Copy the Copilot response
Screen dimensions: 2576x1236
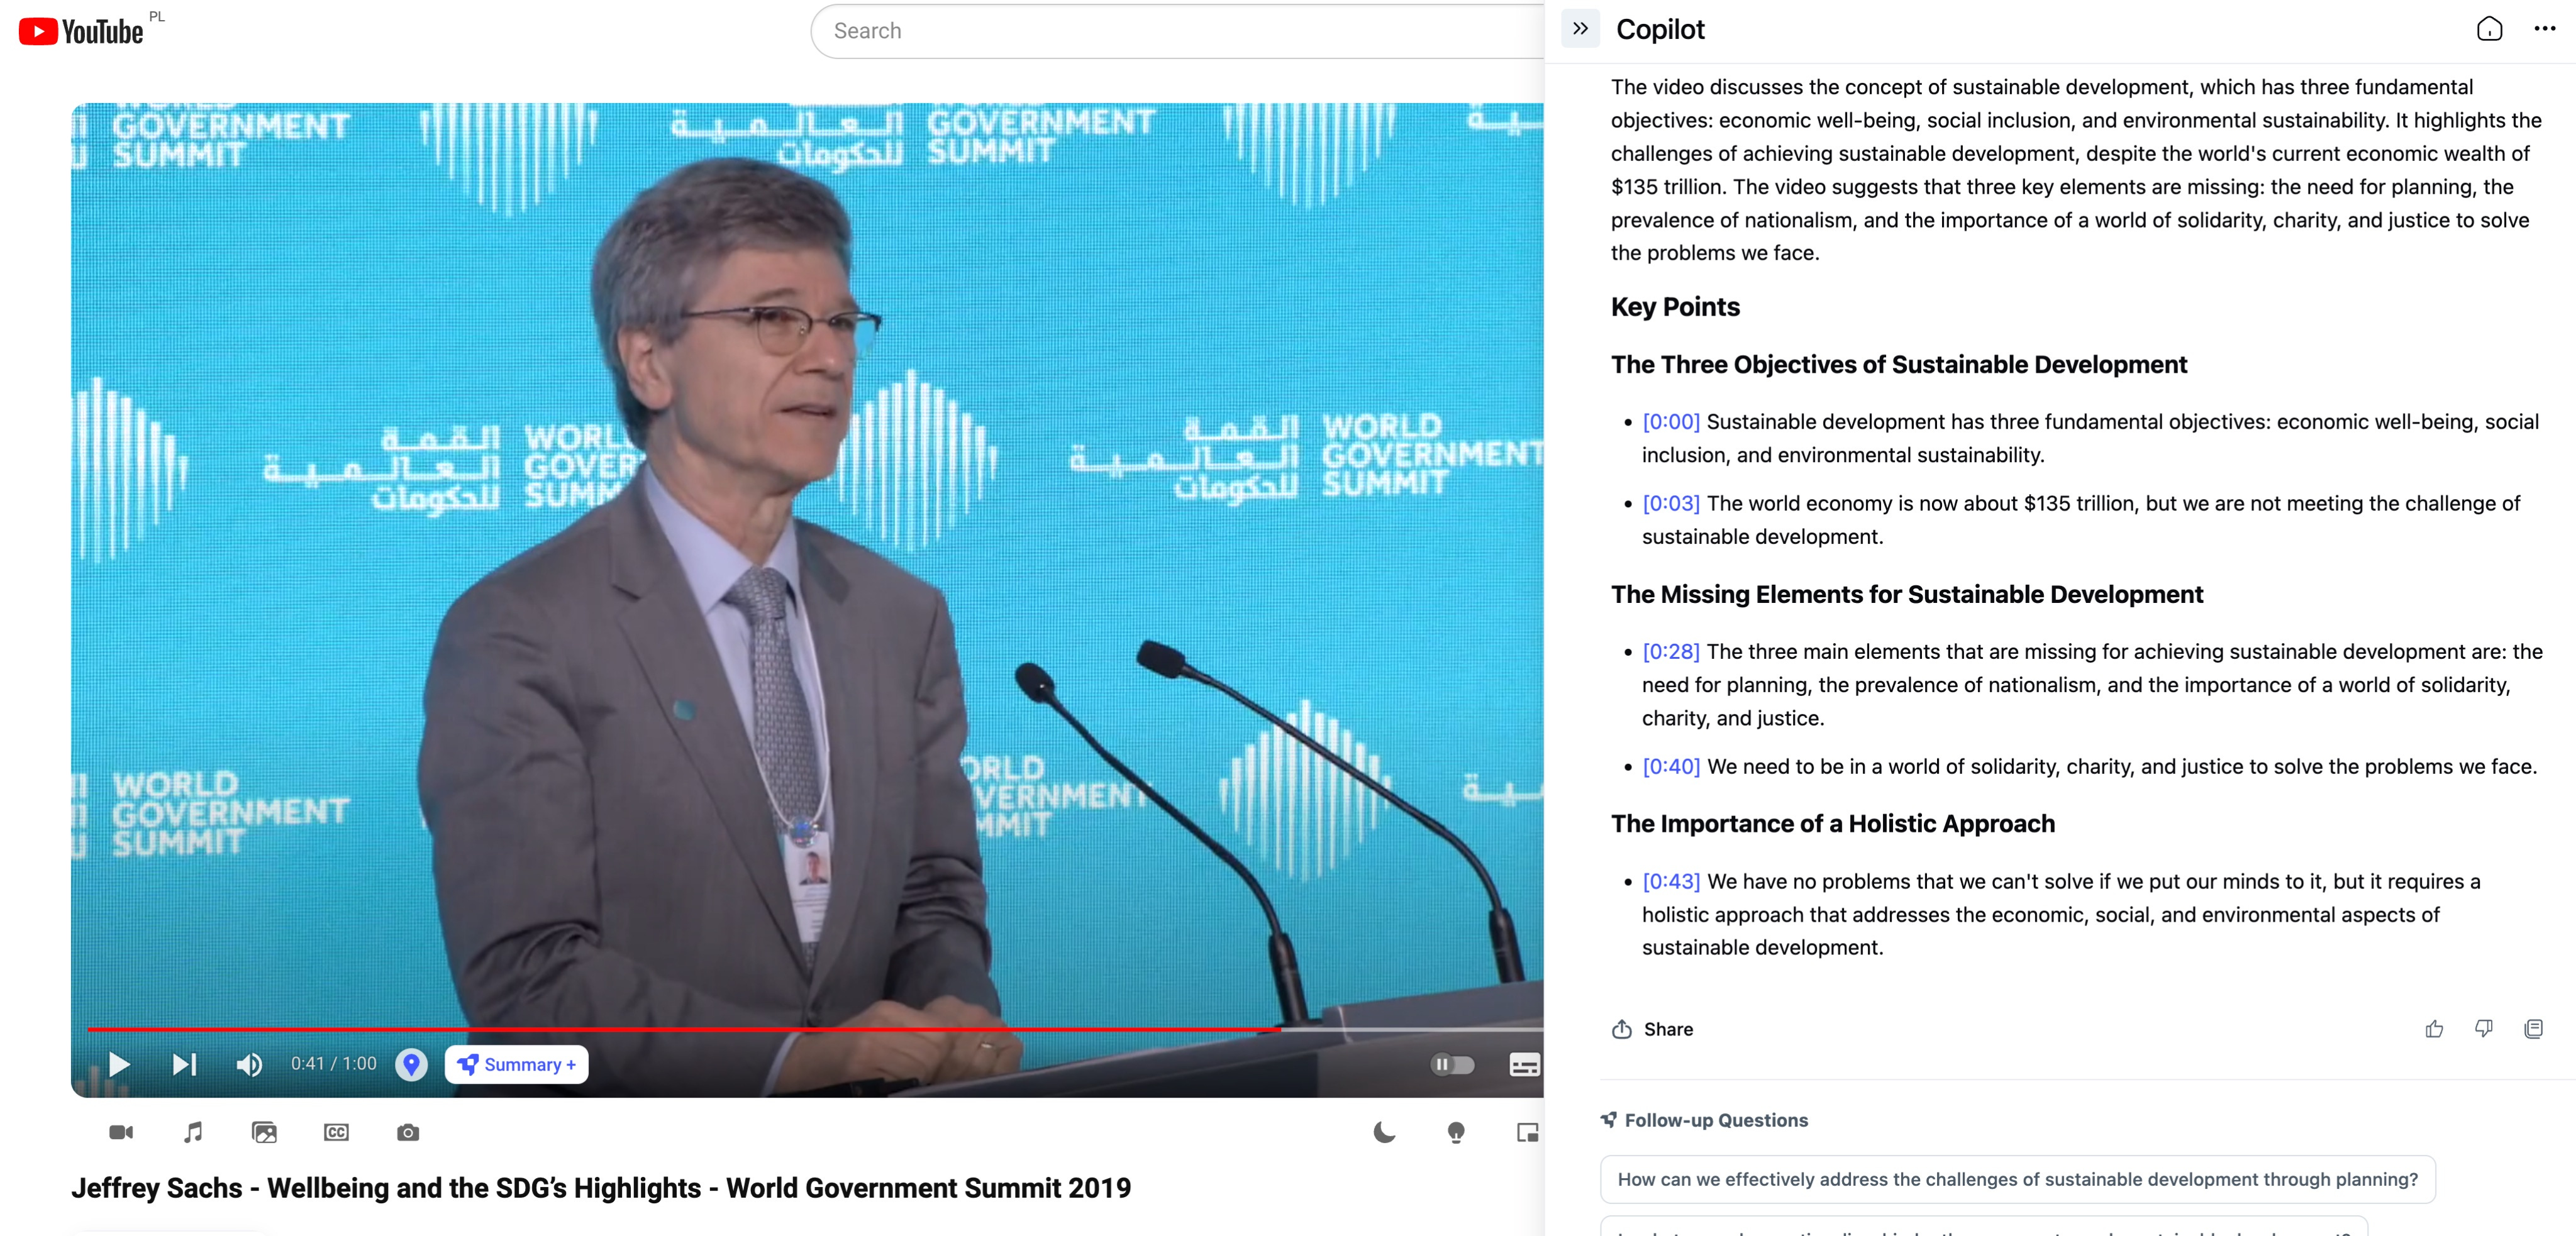tap(2533, 1029)
